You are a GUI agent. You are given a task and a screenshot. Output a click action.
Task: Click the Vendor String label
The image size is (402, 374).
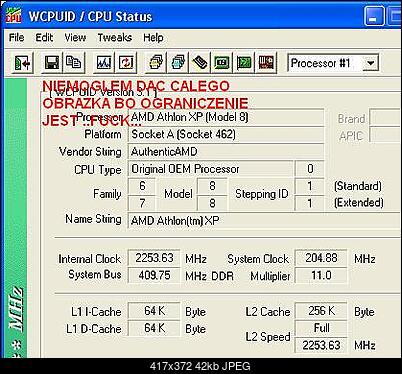pos(90,152)
